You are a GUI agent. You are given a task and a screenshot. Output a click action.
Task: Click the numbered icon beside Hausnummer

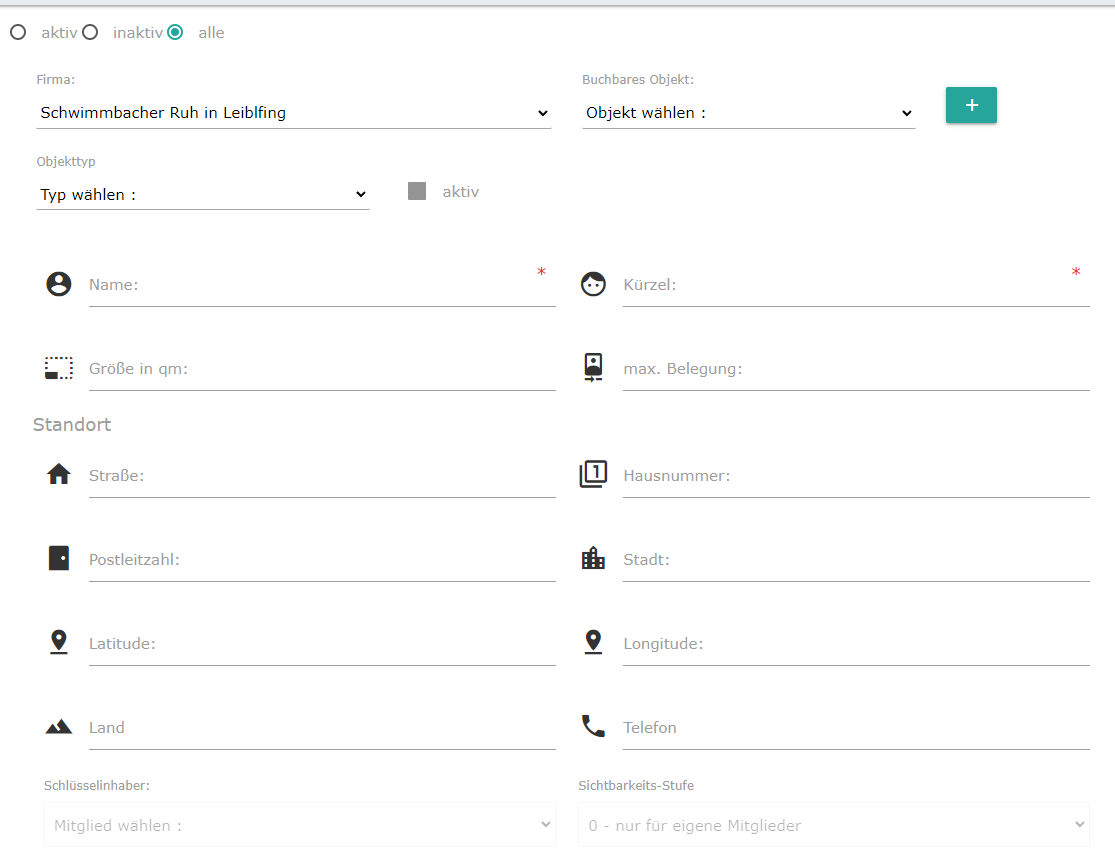(x=593, y=475)
